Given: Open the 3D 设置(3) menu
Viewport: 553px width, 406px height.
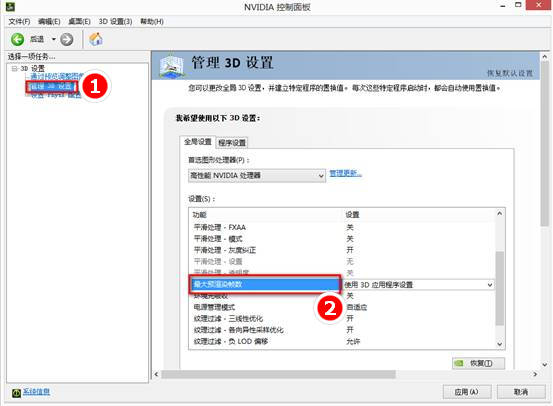Looking at the screenshot, I should pos(115,22).
